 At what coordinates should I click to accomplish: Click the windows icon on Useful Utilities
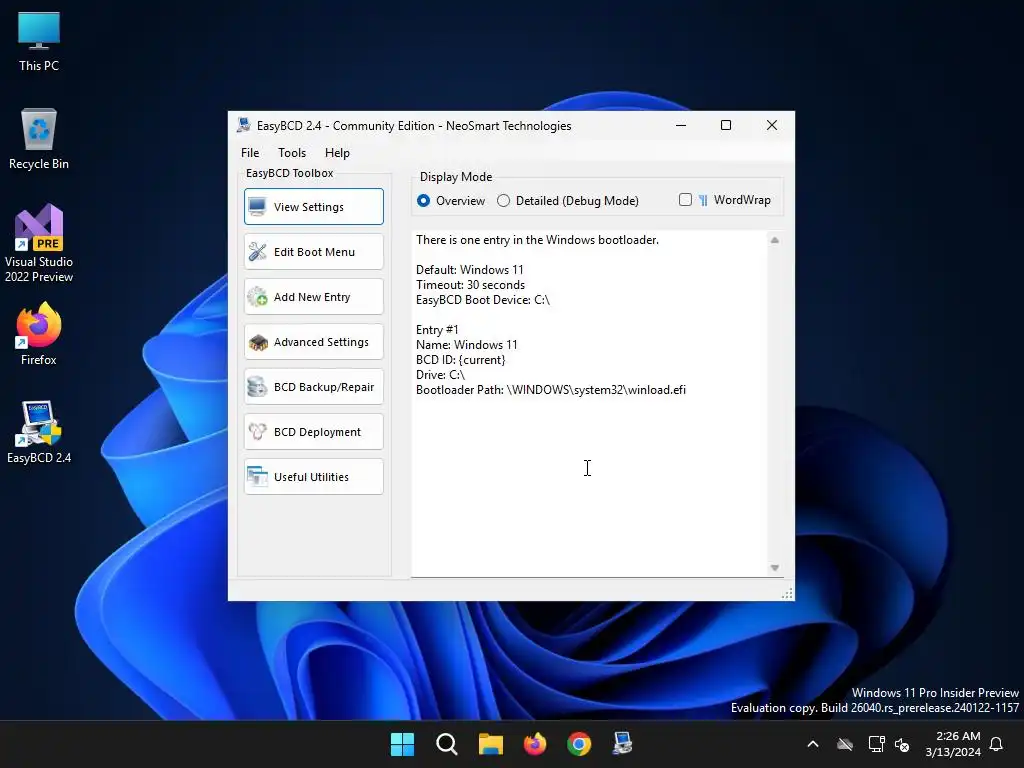[x=257, y=477]
